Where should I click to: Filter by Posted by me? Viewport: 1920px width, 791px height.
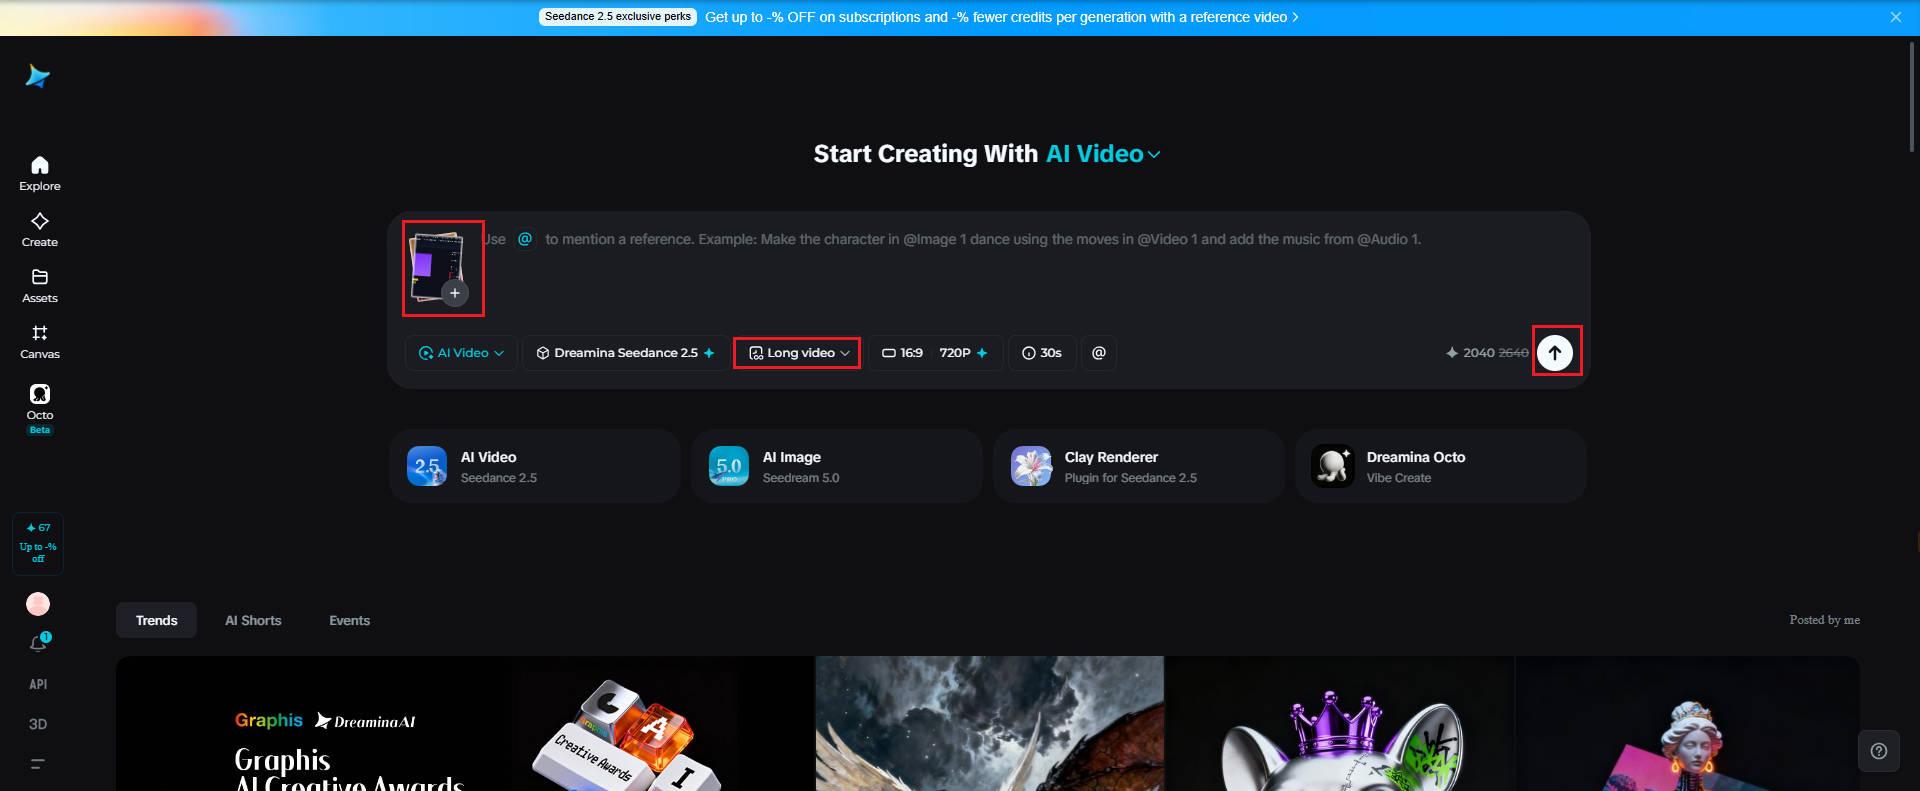click(1824, 620)
